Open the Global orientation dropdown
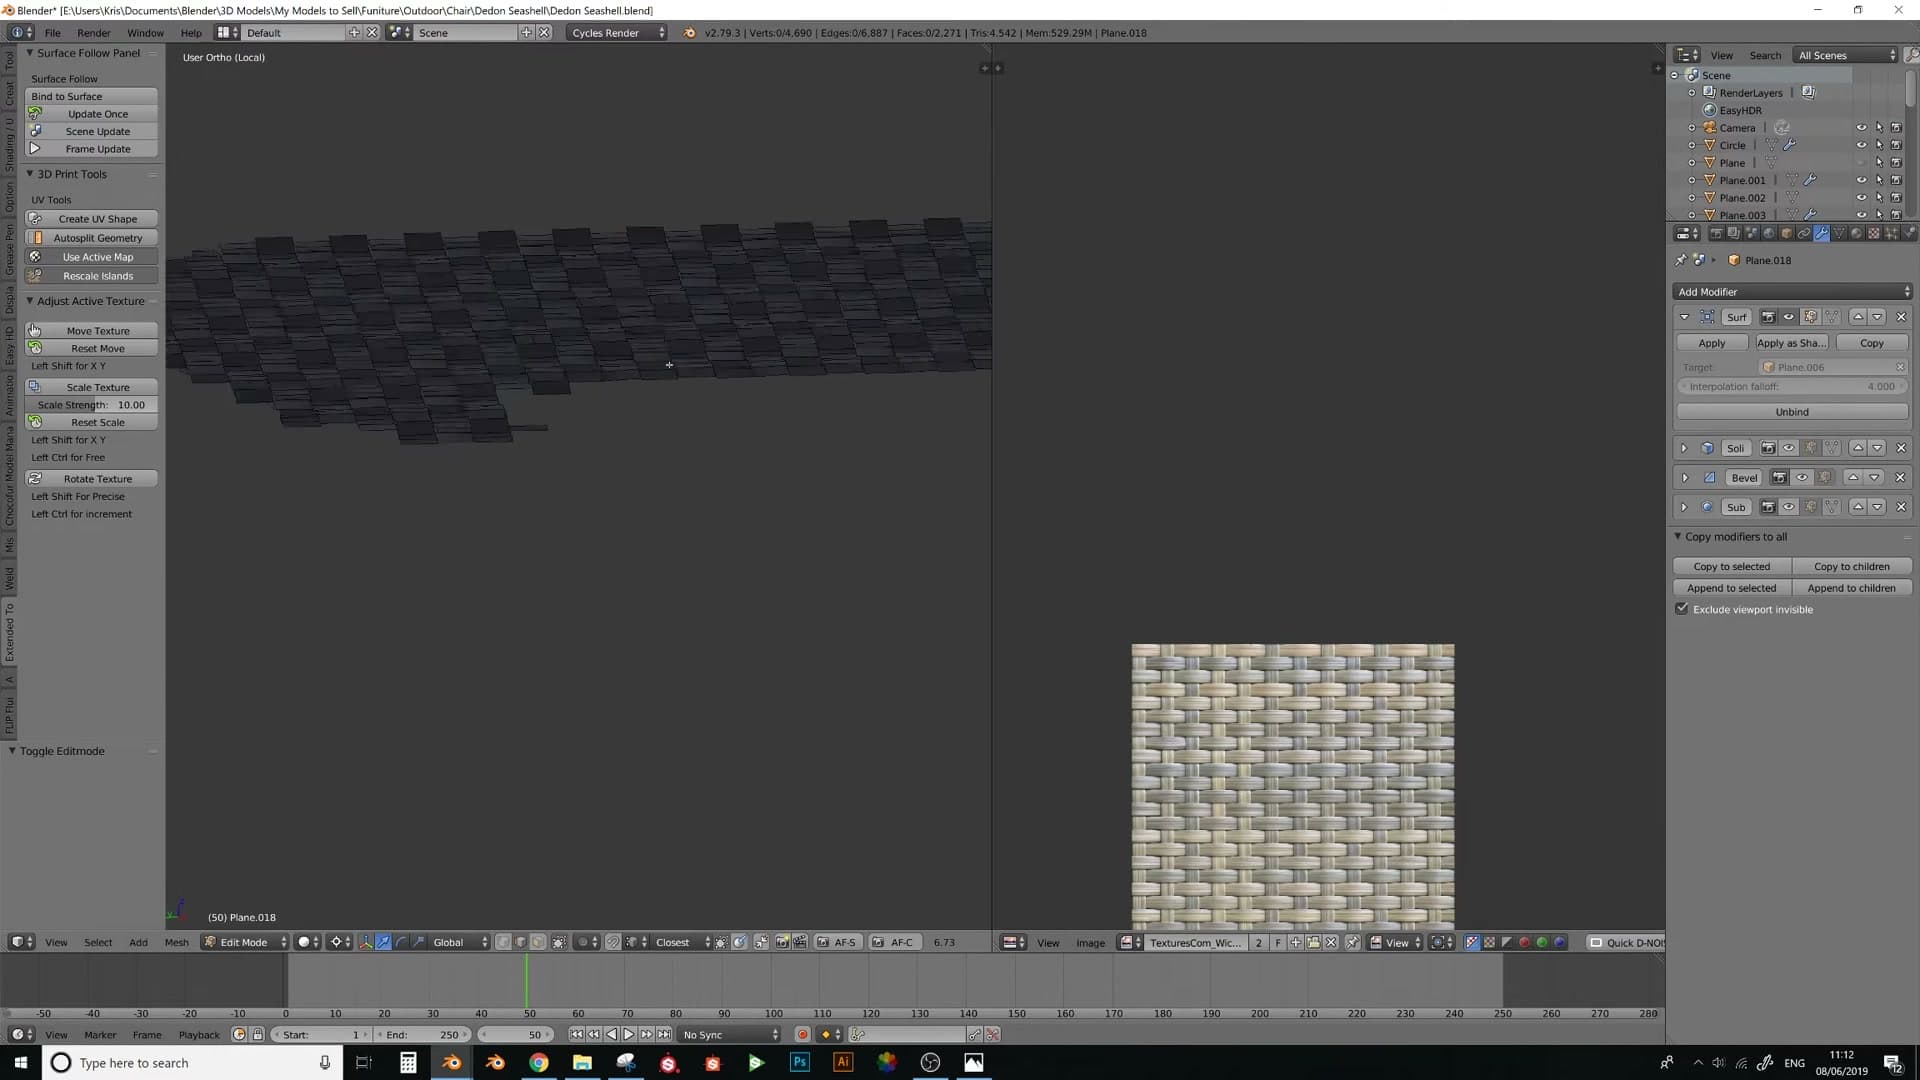Screen dimensions: 1920x1080 [x=460, y=942]
